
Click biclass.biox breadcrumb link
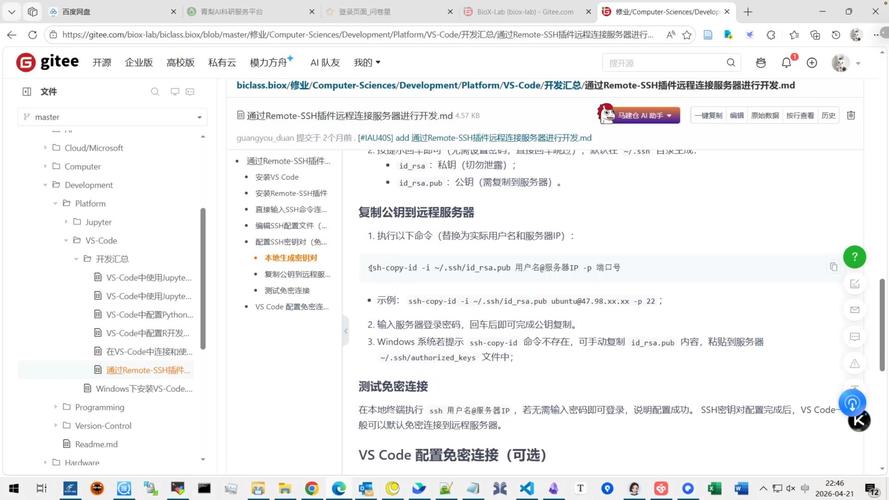point(262,85)
